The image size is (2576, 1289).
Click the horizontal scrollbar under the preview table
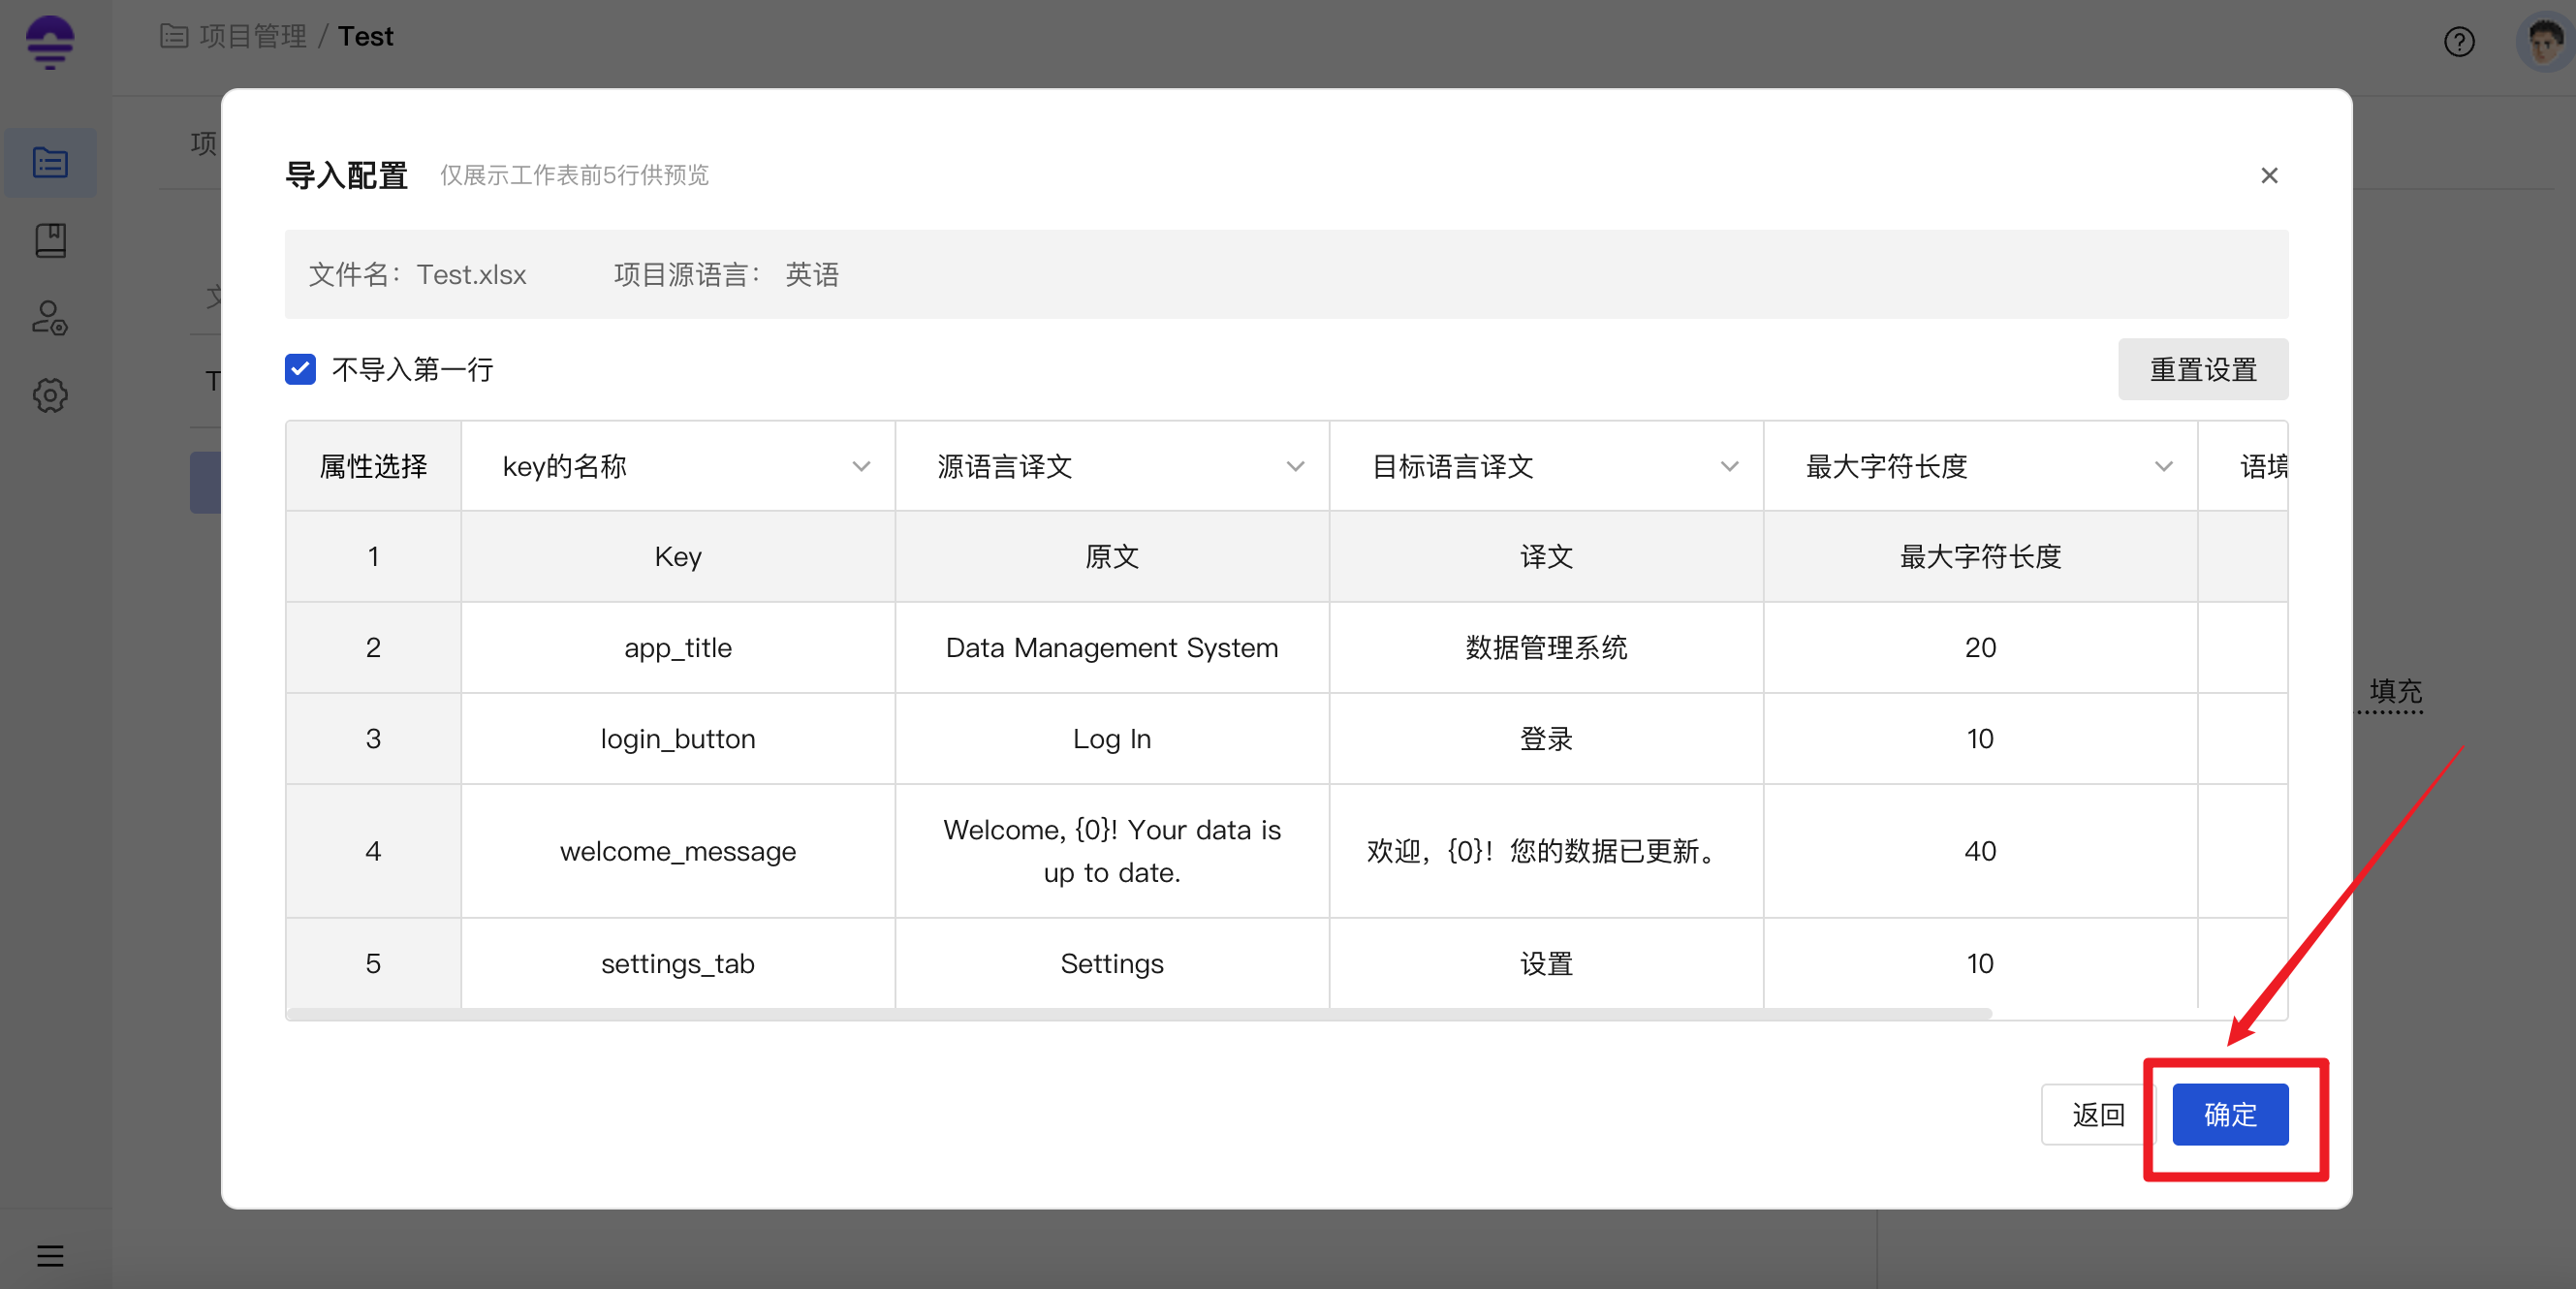(x=1139, y=1014)
